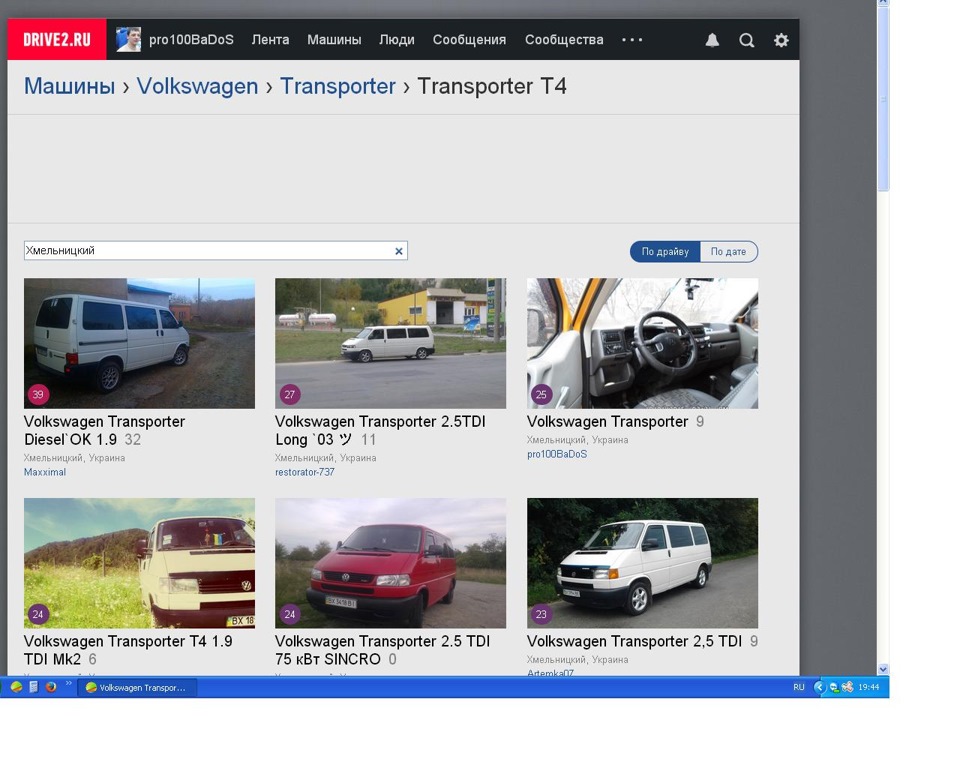This screenshot has height=768, width=960.
Task: Go to the Лента feed
Action: 270,40
